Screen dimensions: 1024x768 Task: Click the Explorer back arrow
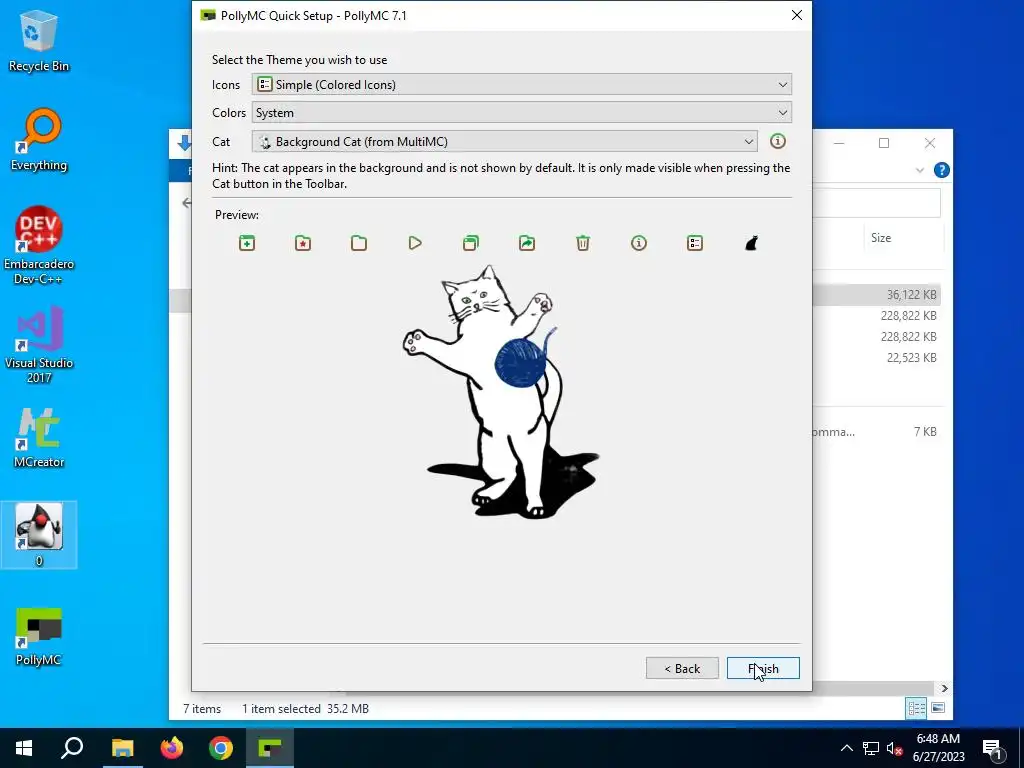point(185,203)
